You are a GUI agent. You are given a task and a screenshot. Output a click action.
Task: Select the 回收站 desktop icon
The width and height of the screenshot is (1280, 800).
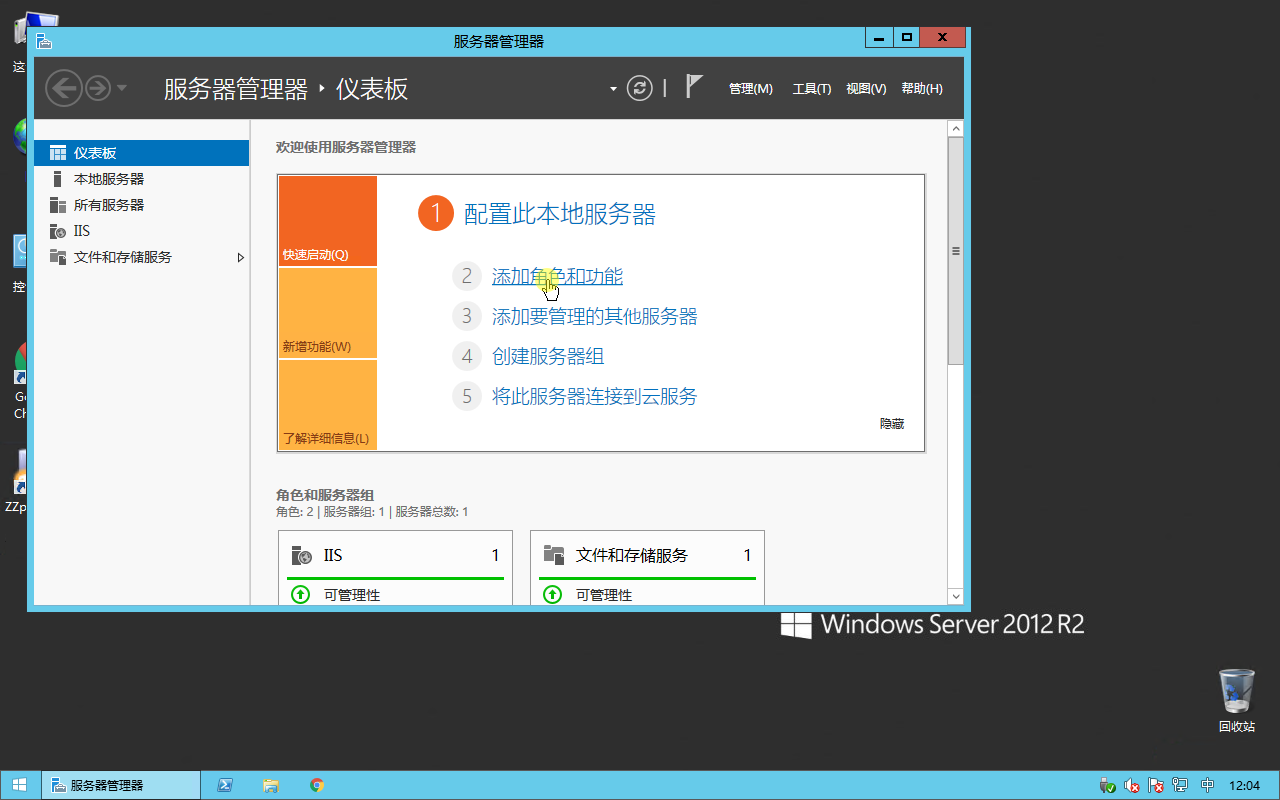click(1237, 701)
